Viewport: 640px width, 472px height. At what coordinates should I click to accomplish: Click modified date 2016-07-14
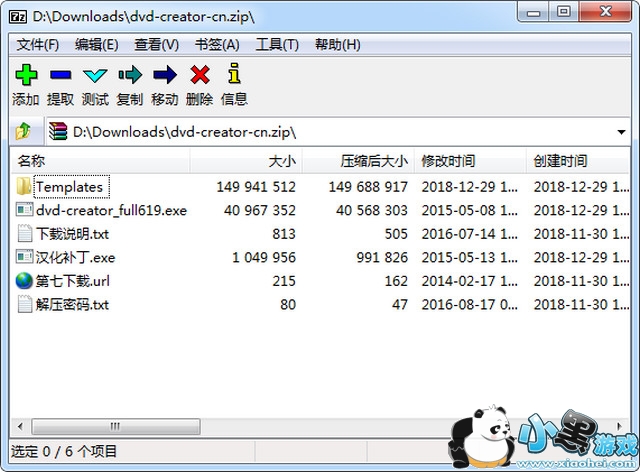coord(469,234)
